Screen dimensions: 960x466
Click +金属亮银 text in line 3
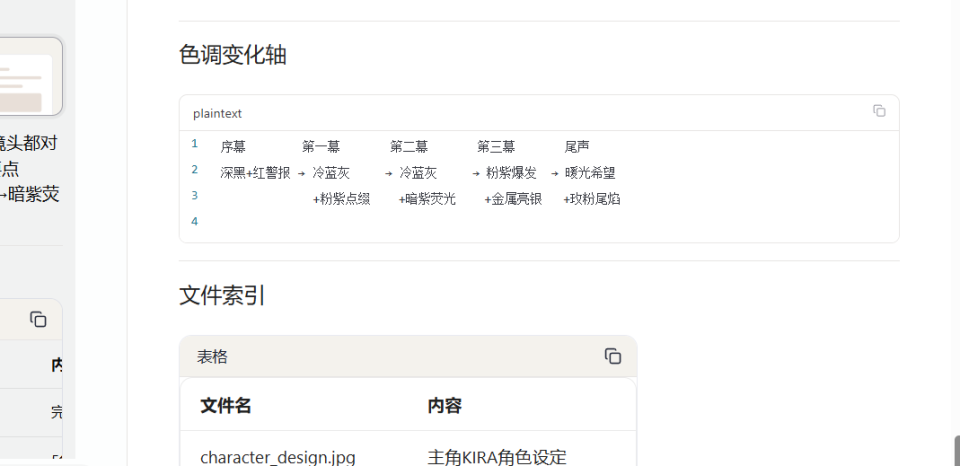pos(513,199)
